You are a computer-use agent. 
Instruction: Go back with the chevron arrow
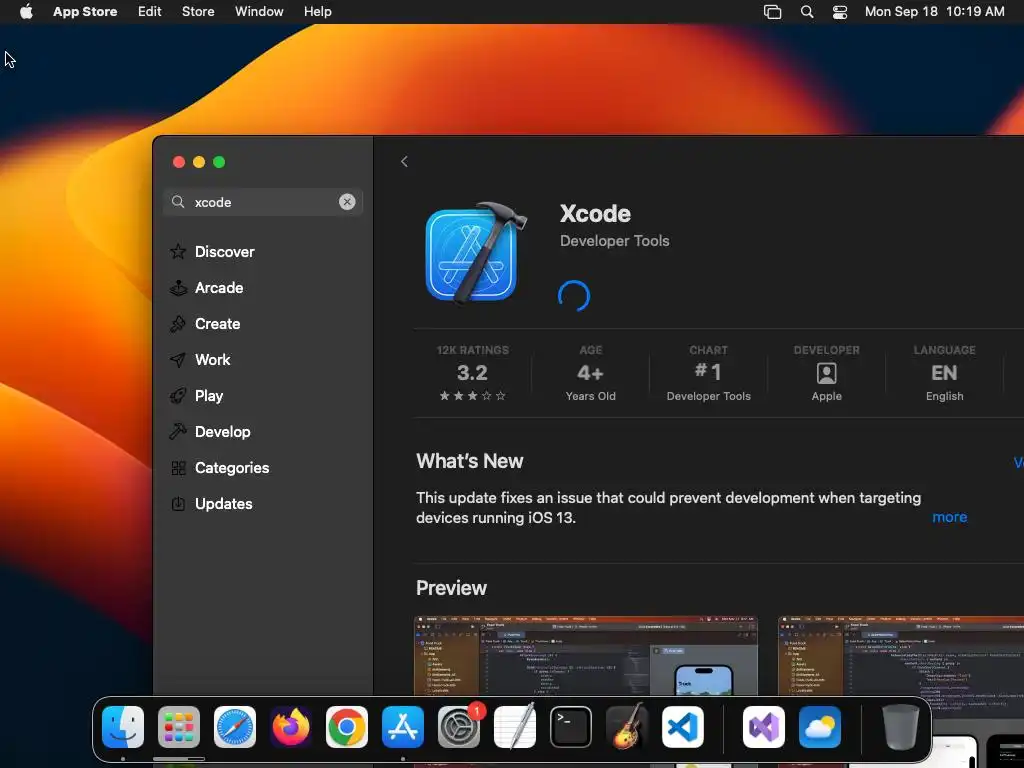click(x=404, y=161)
